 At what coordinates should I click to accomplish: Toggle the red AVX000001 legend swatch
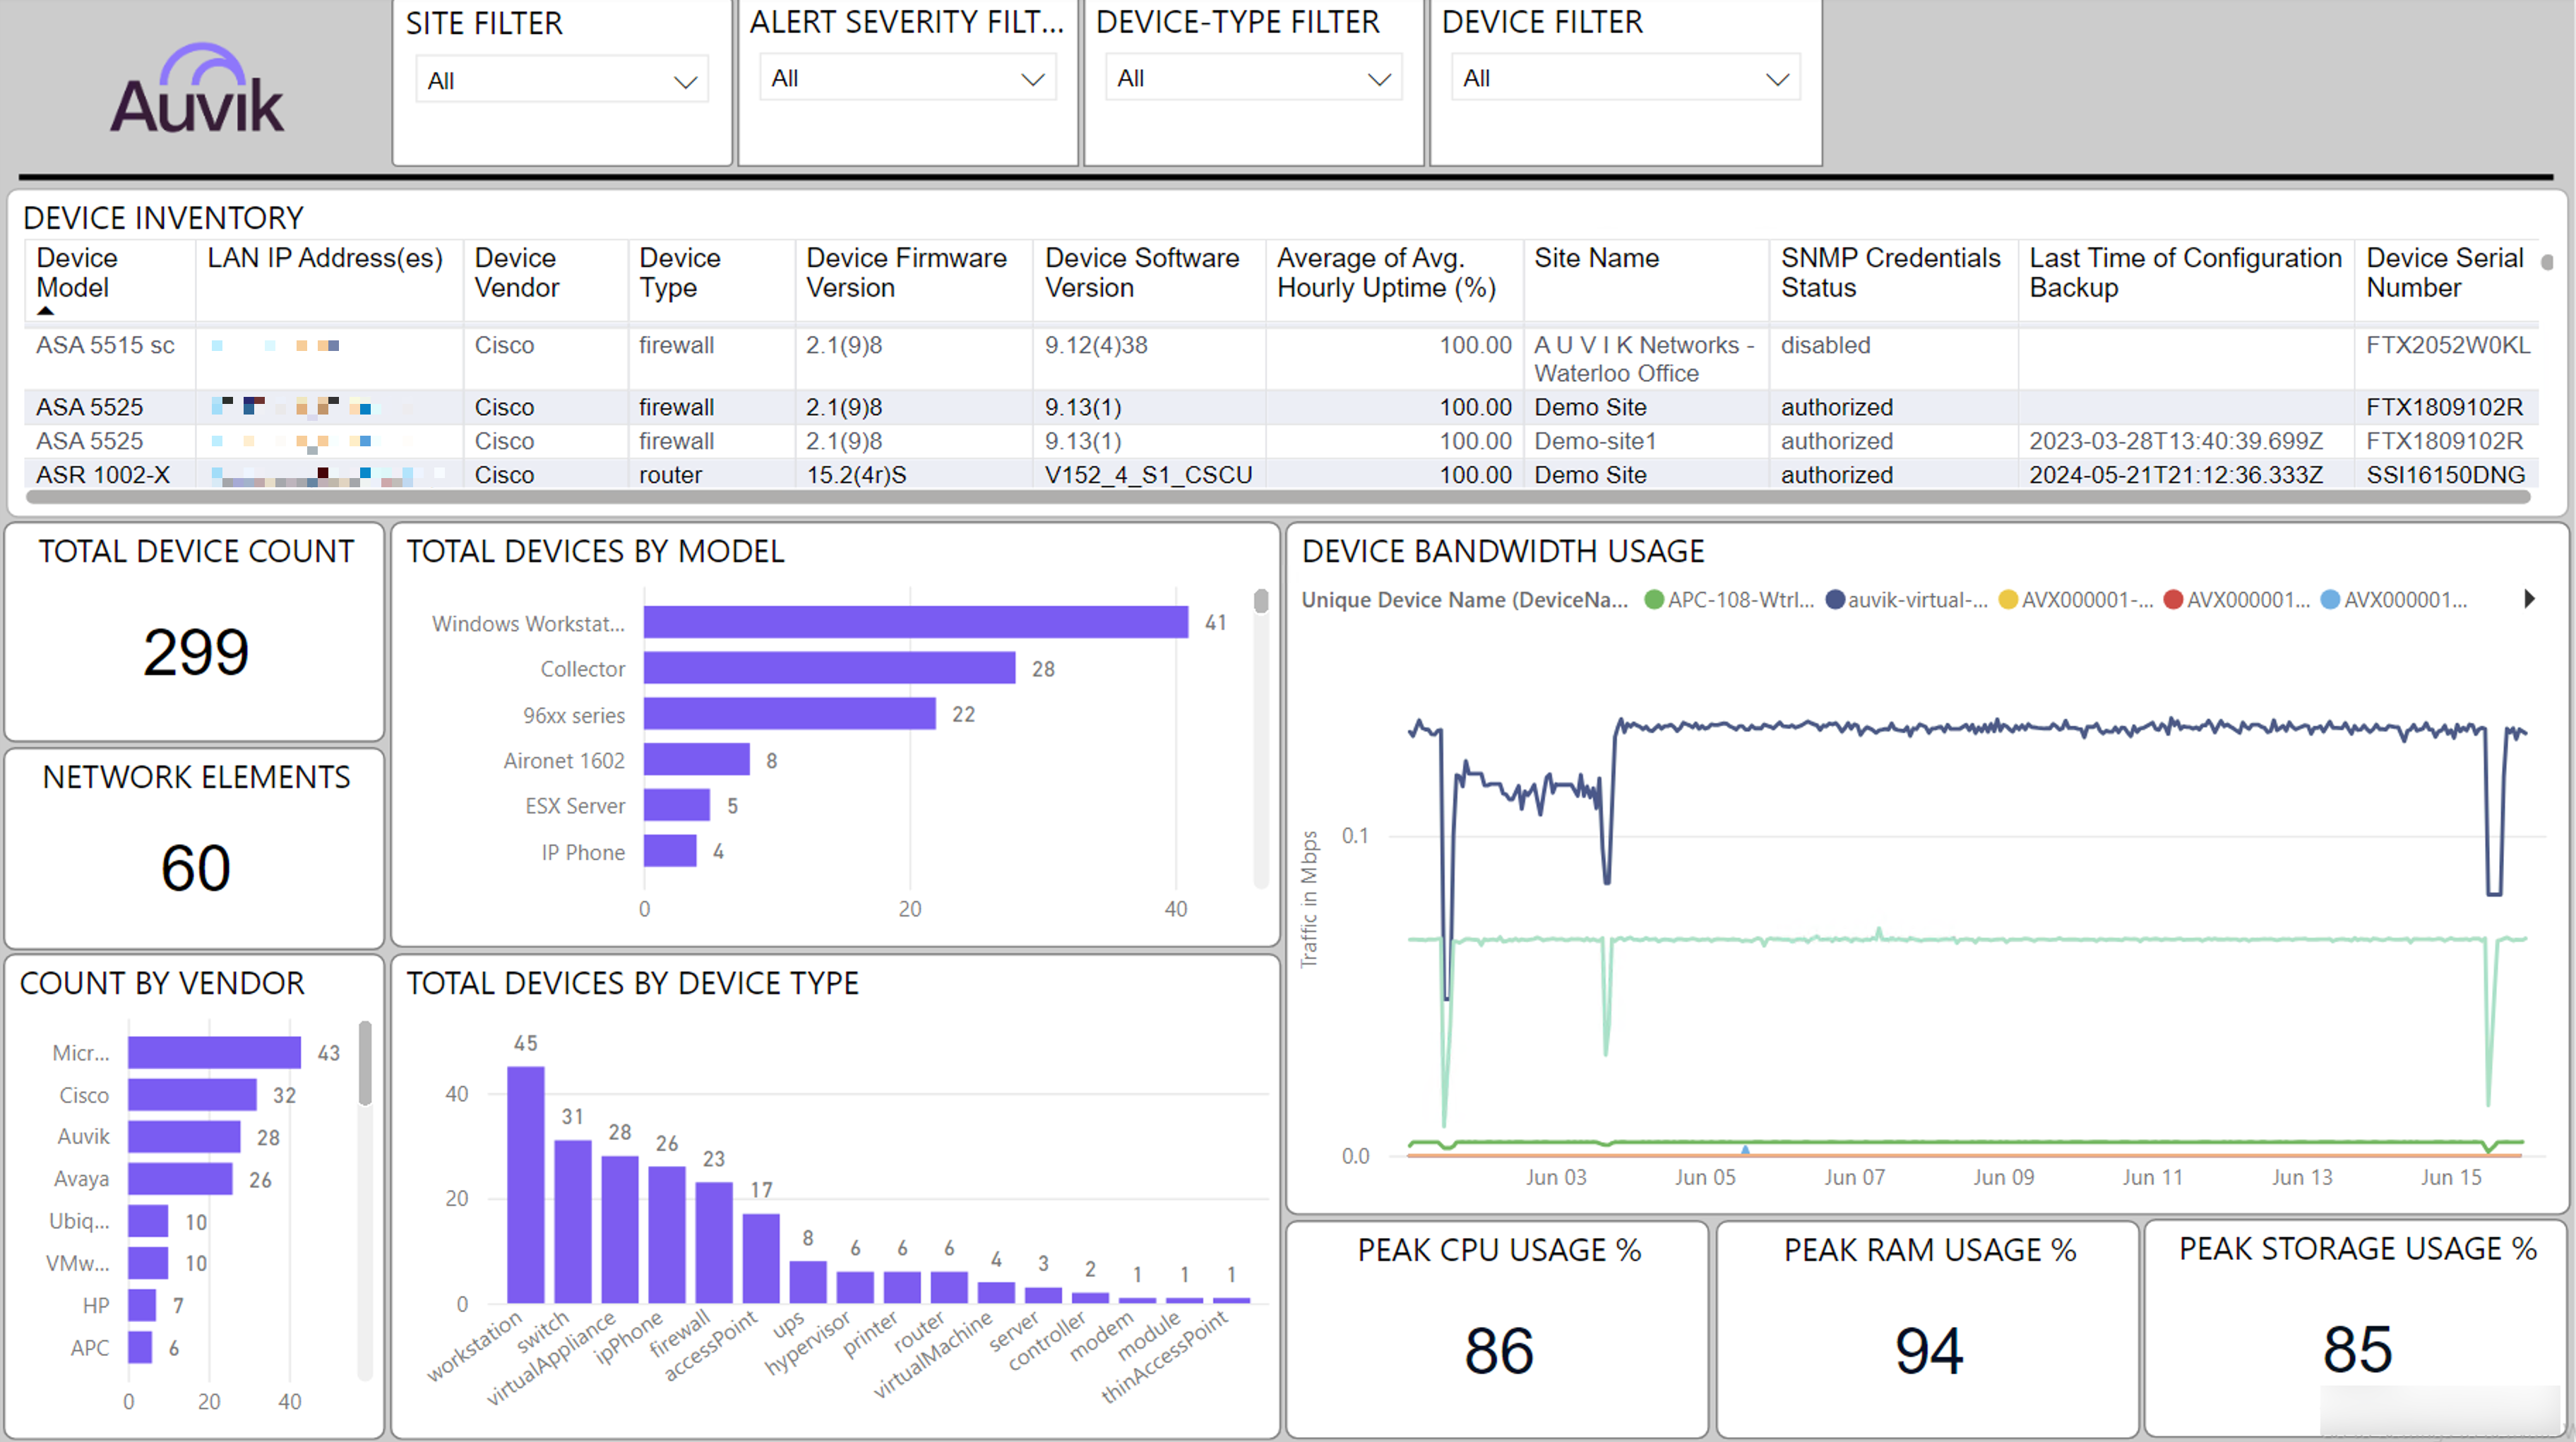[x=2173, y=600]
